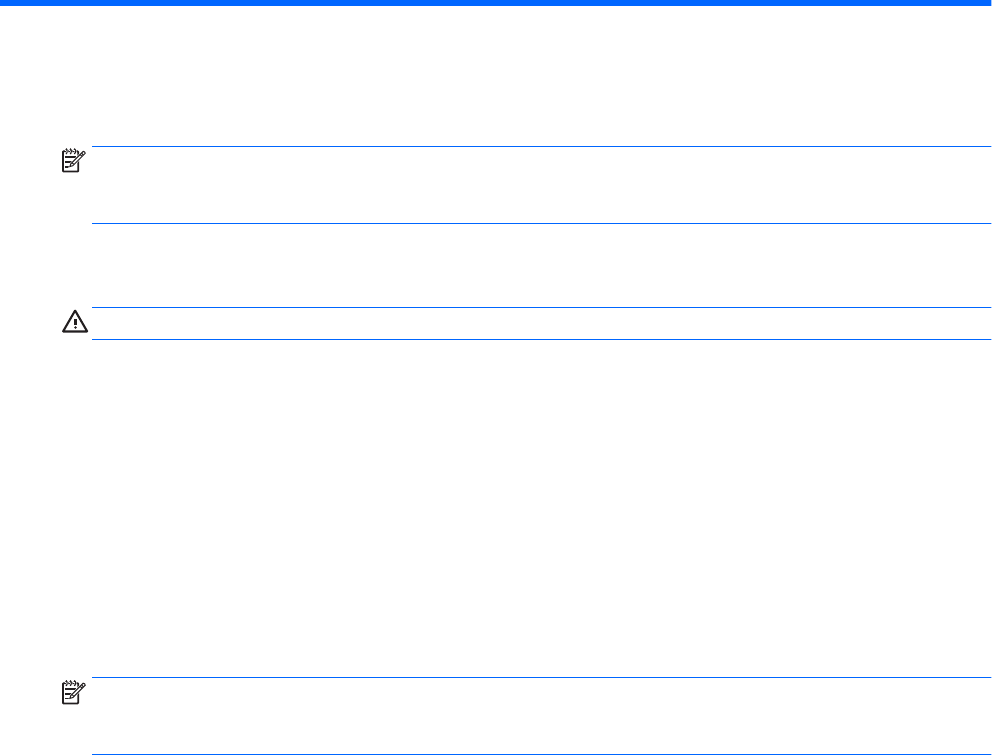
Task: Click the bottom rule of the upper note
Action: 530,223
